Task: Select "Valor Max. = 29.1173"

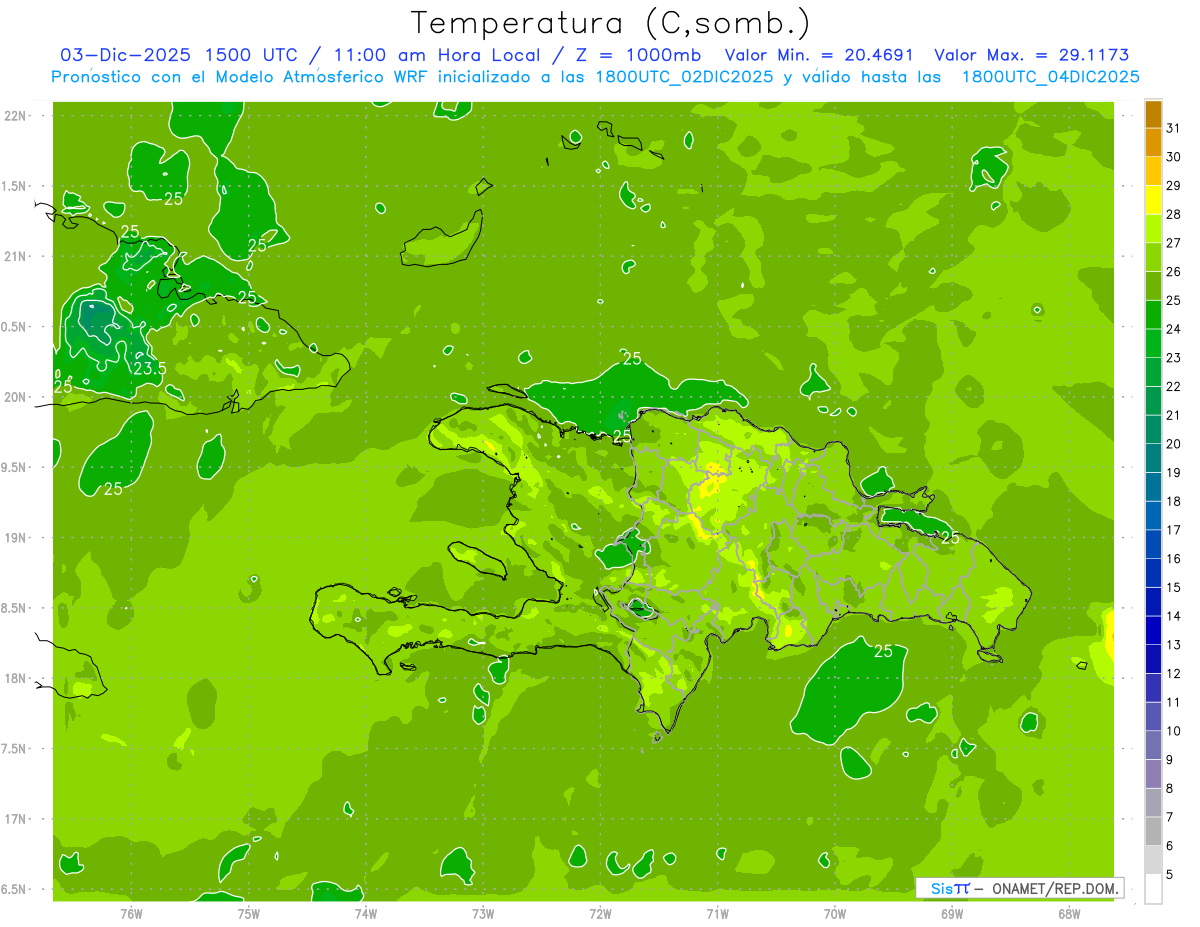Action: pos(1032,55)
